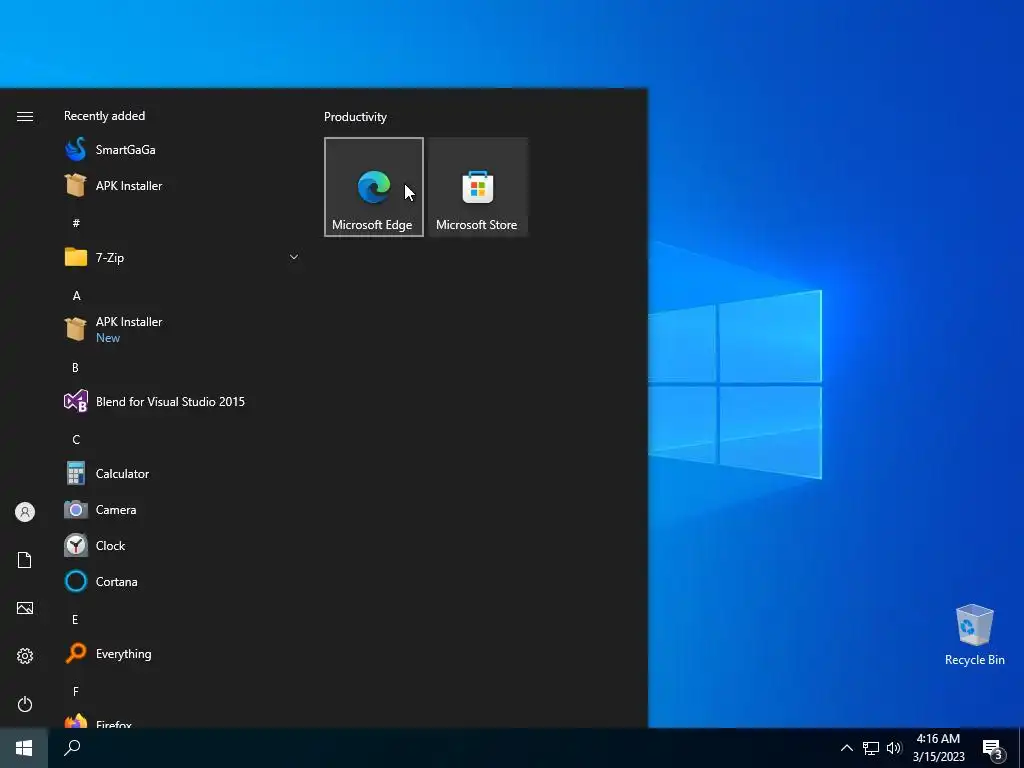Select the Recycle Bin desktop icon
Viewport: 1024px width, 768px height.
click(x=974, y=635)
